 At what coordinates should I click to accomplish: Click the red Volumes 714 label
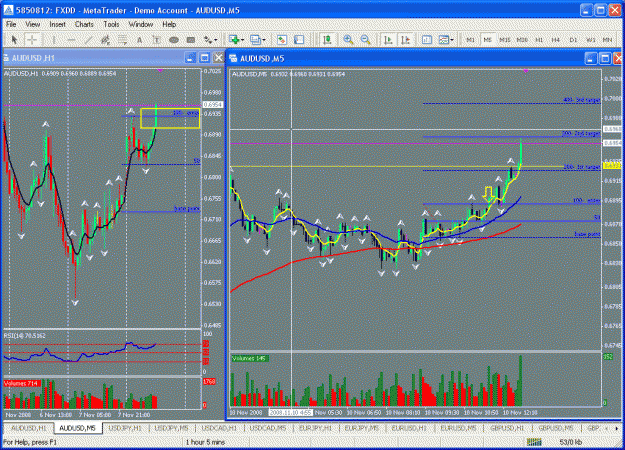point(22,383)
